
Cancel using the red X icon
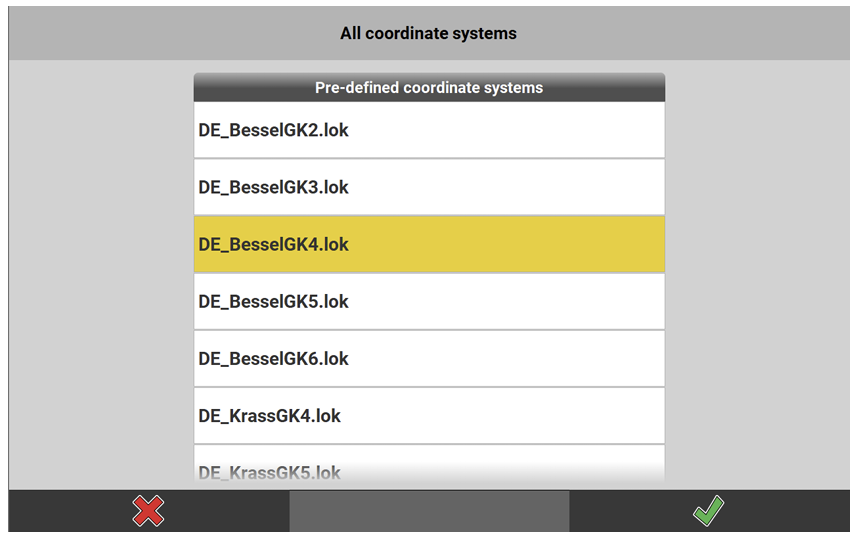pyautogui.click(x=148, y=511)
